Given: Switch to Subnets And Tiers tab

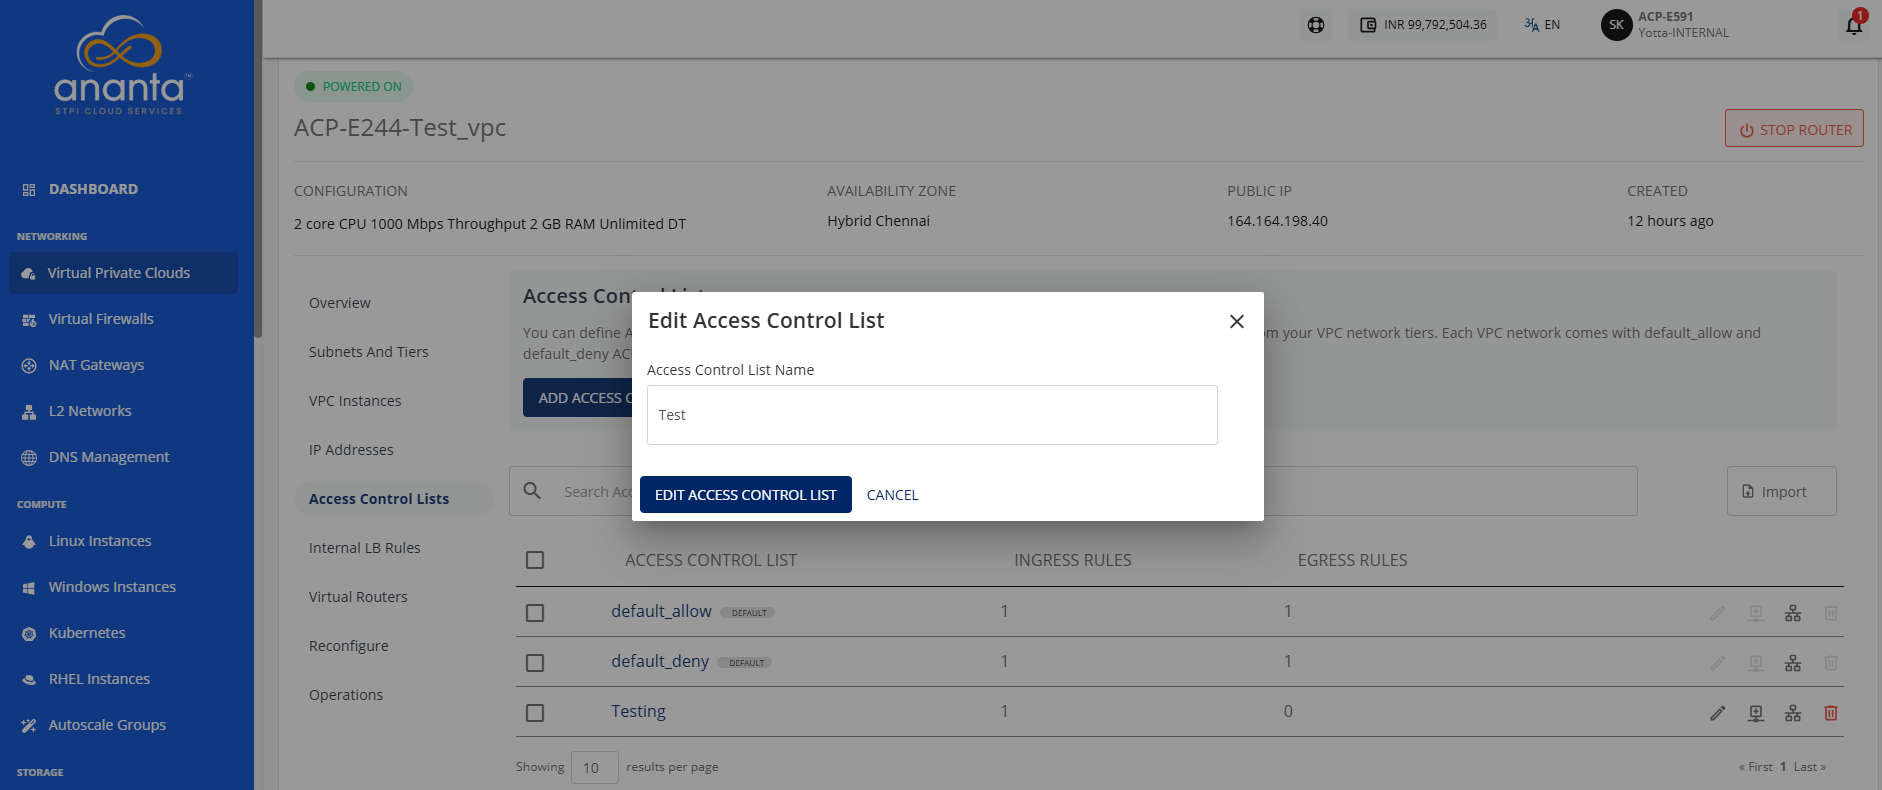Looking at the screenshot, I should point(369,352).
